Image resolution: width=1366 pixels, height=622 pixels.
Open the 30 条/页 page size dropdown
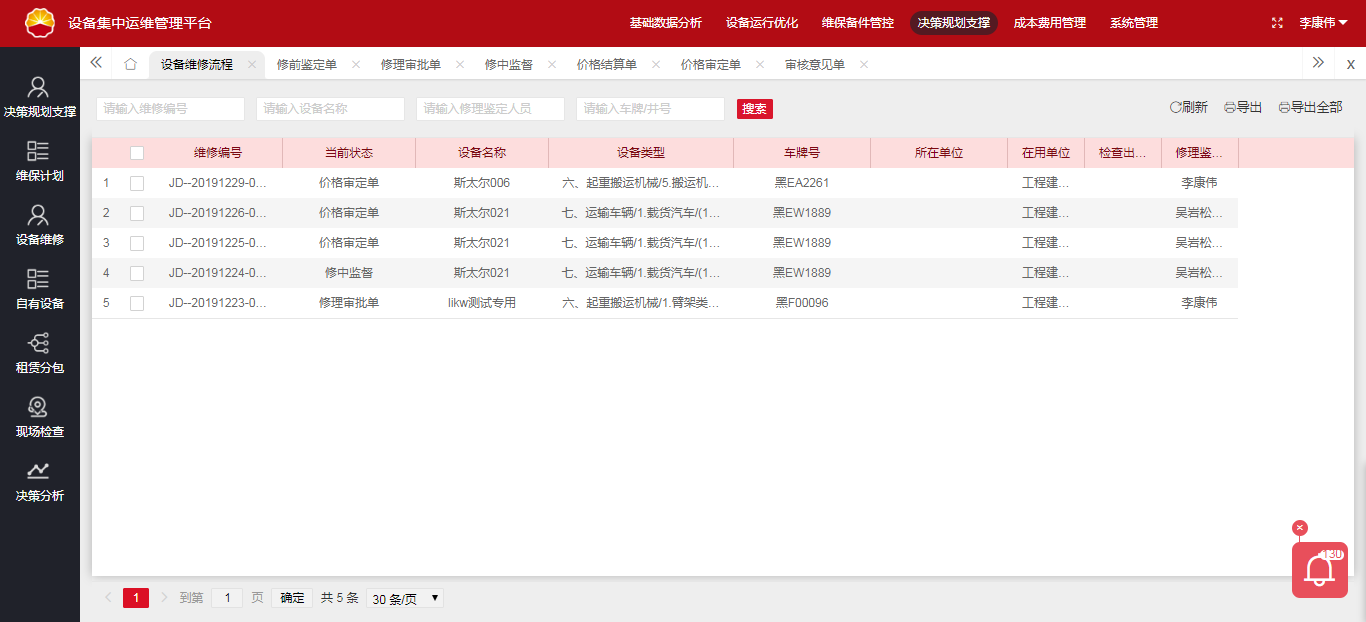[405, 598]
